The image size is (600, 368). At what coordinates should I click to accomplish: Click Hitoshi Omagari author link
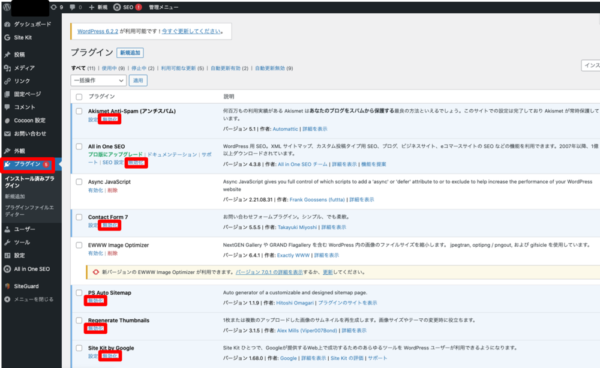295,303
